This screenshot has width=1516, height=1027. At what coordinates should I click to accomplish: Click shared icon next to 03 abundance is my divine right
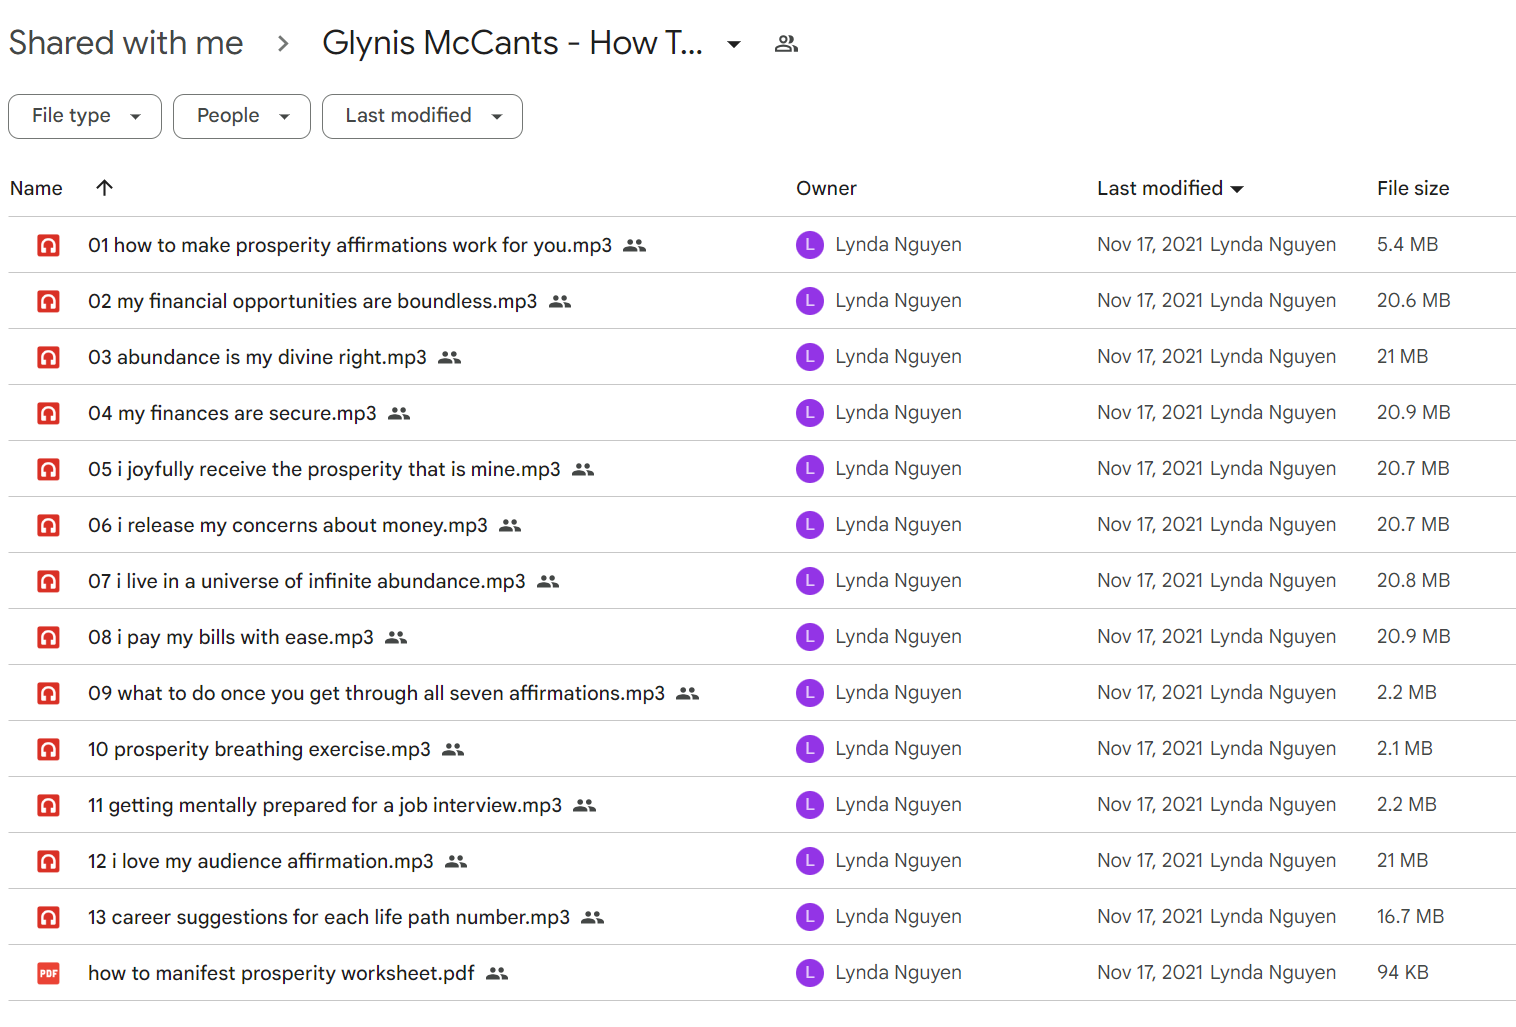(450, 358)
